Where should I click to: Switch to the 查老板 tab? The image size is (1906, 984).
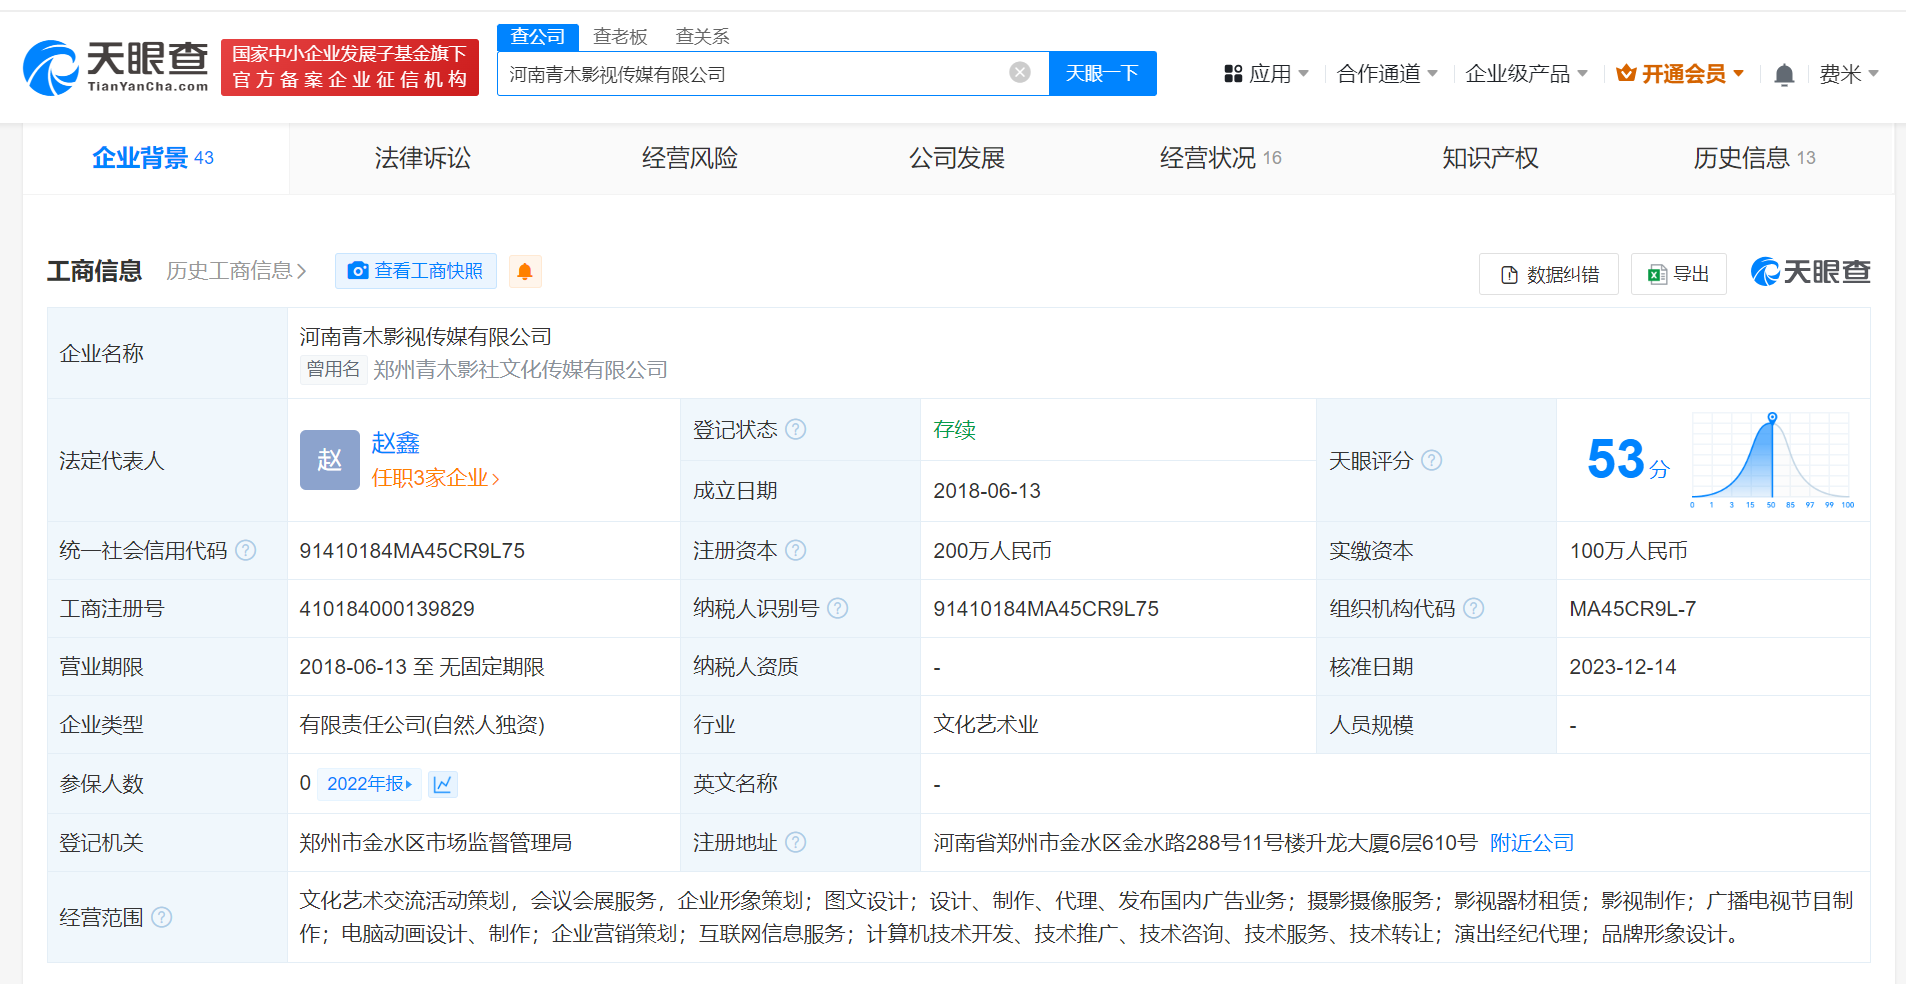click(x=621, y=36)
